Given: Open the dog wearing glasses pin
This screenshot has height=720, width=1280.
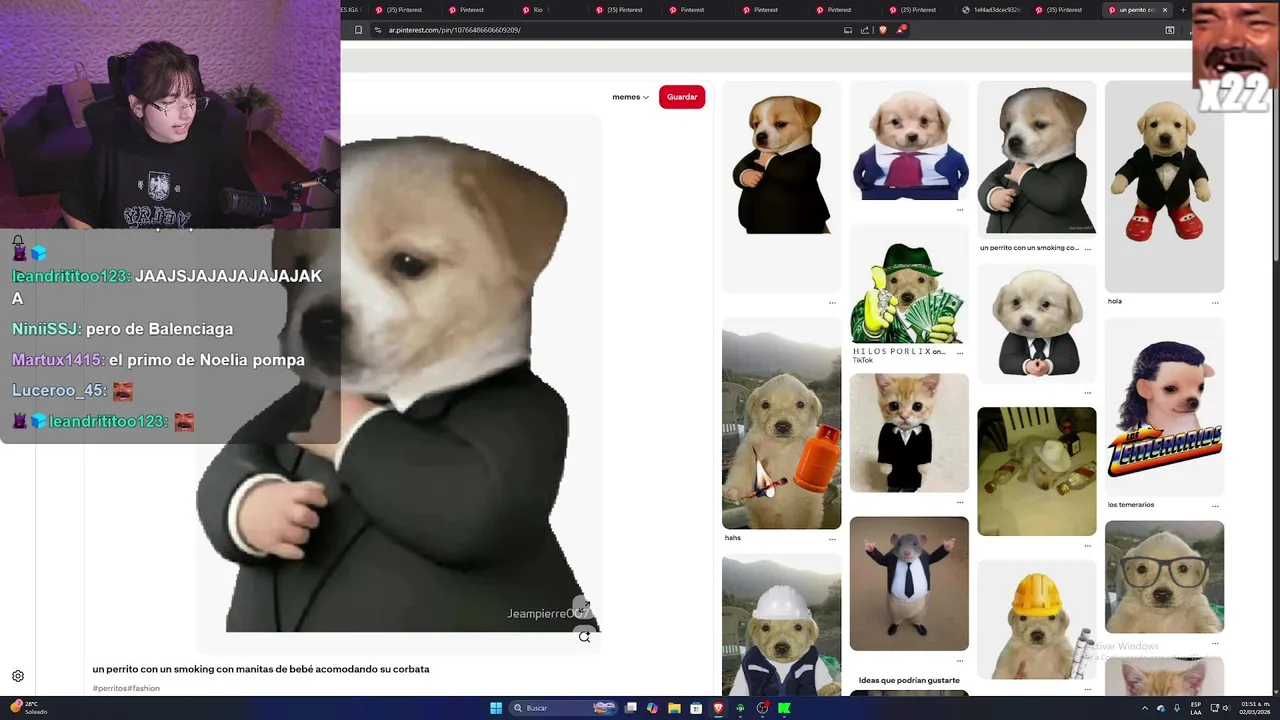Looking at the screenshot, I should pyautogui.click(x=1164, y=577).
